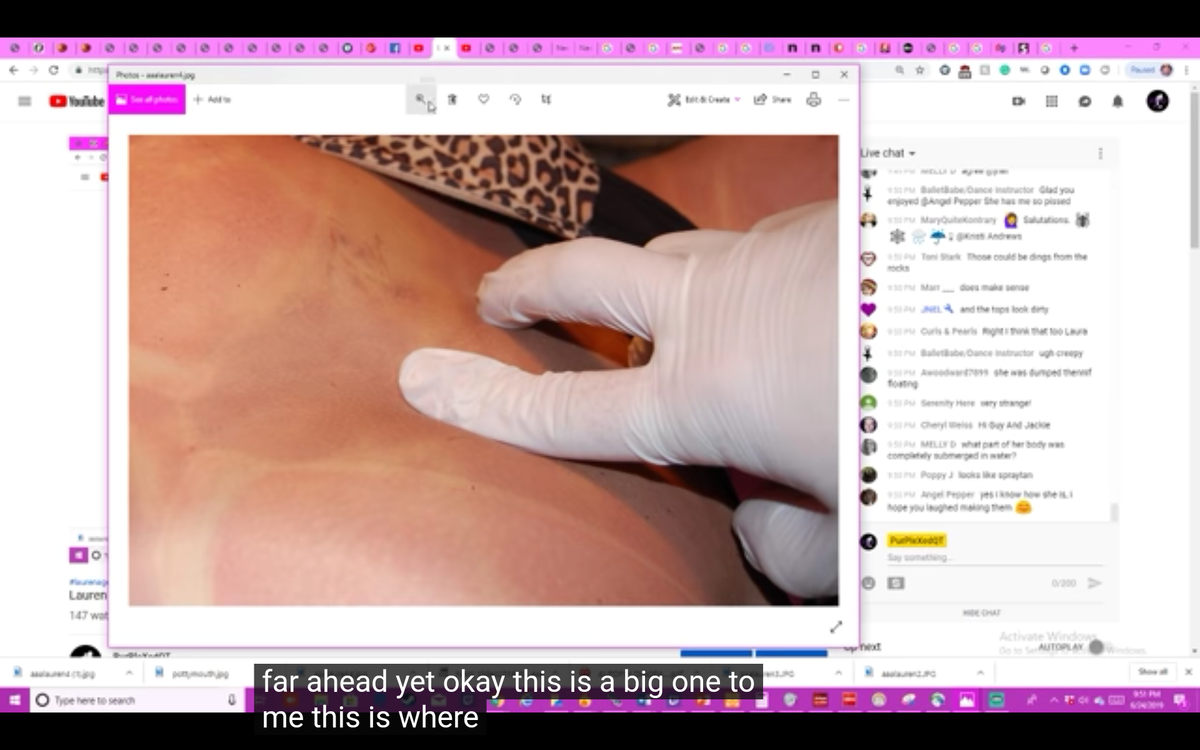Rotate the photo using the rotate icon
Image resolution: width=1200 pixels, height=750 pixels.
pos(515,99)
